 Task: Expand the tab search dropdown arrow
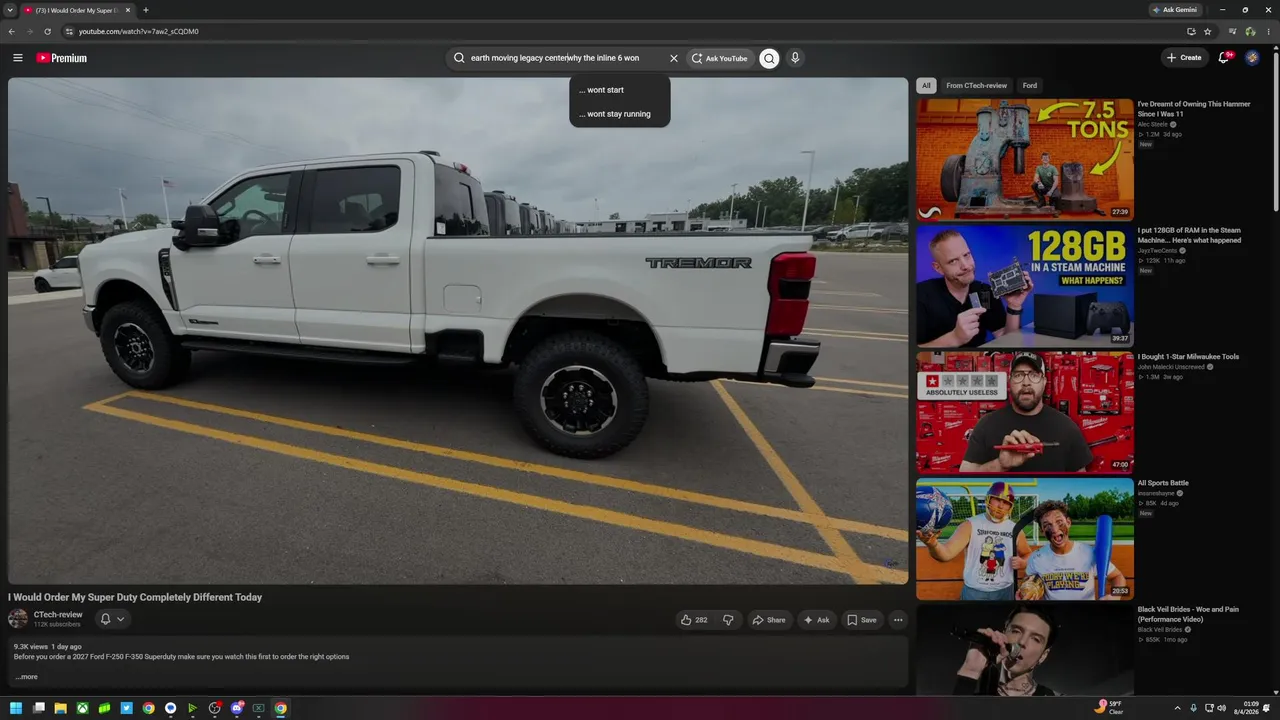[x=9, y=10]
